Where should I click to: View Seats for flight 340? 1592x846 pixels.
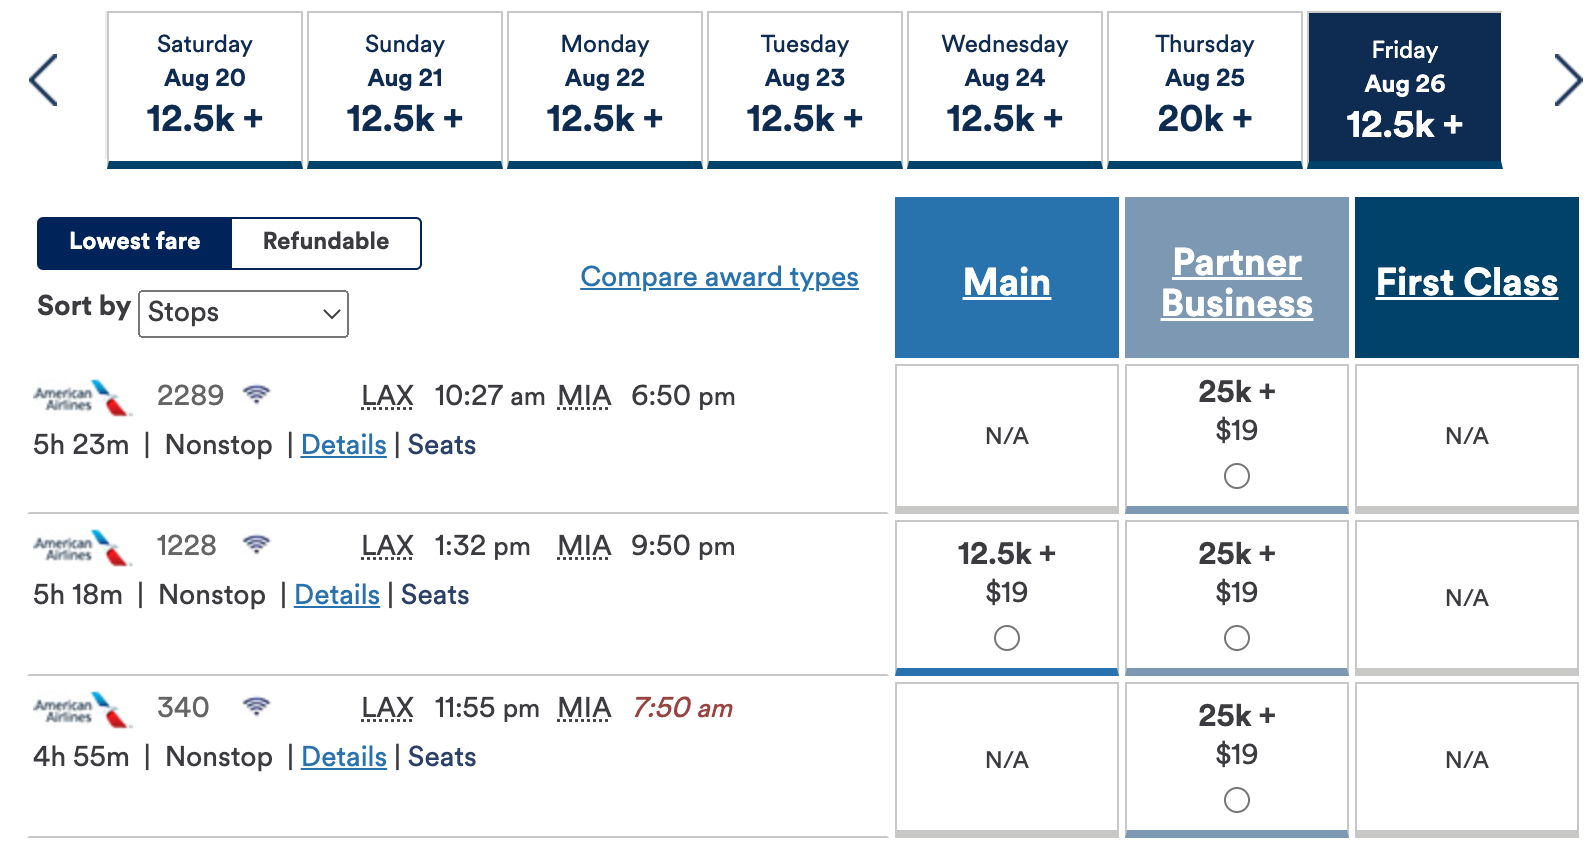click(442, 757)
